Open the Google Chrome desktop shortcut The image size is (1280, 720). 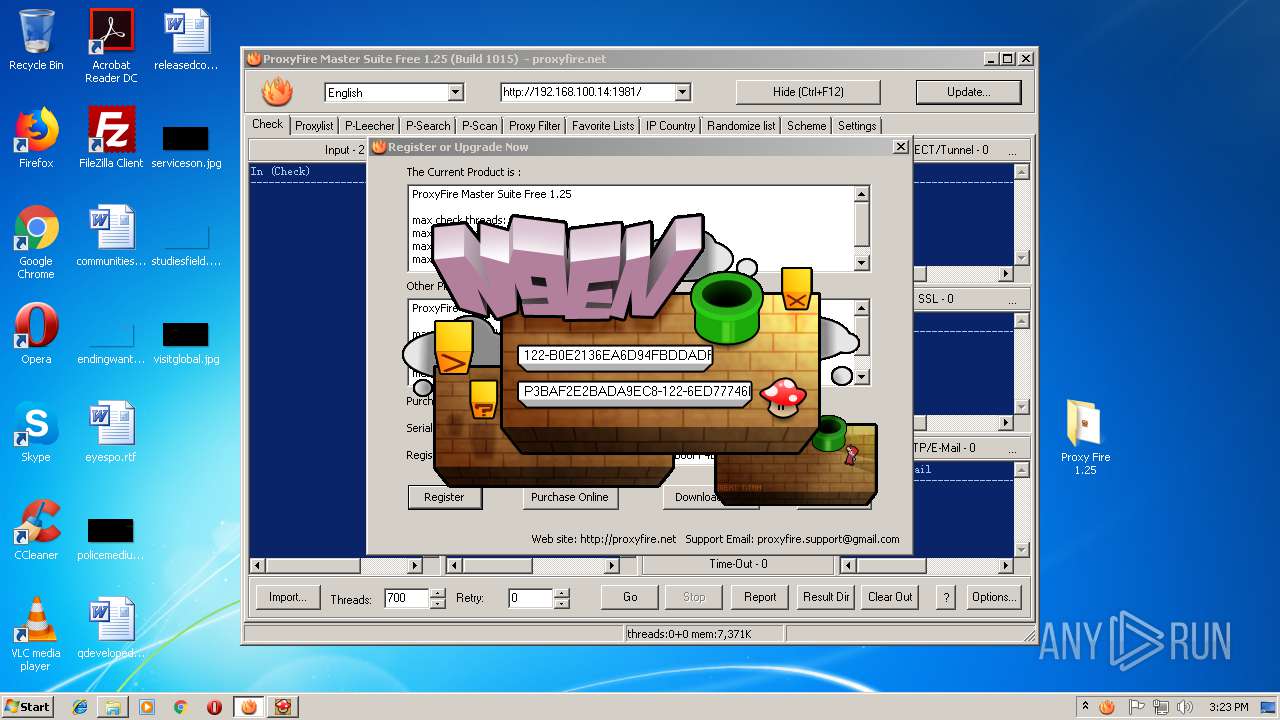click(x=36, y=242)
